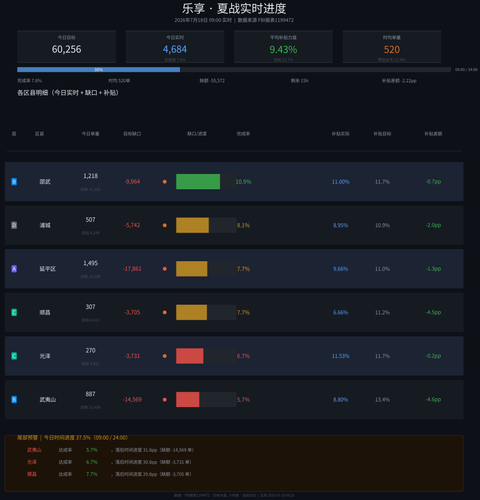
Task: Click 顺昌 subsidy gap -4.5pp
Action: pyautogui.click(x=433, y=312)
